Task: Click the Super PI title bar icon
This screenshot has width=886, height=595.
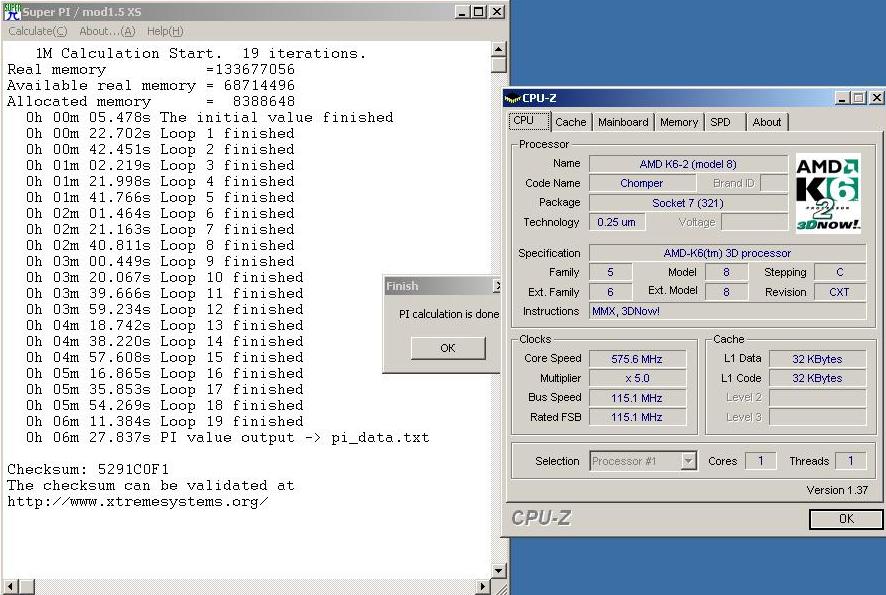Action: [x=12, y=12]
